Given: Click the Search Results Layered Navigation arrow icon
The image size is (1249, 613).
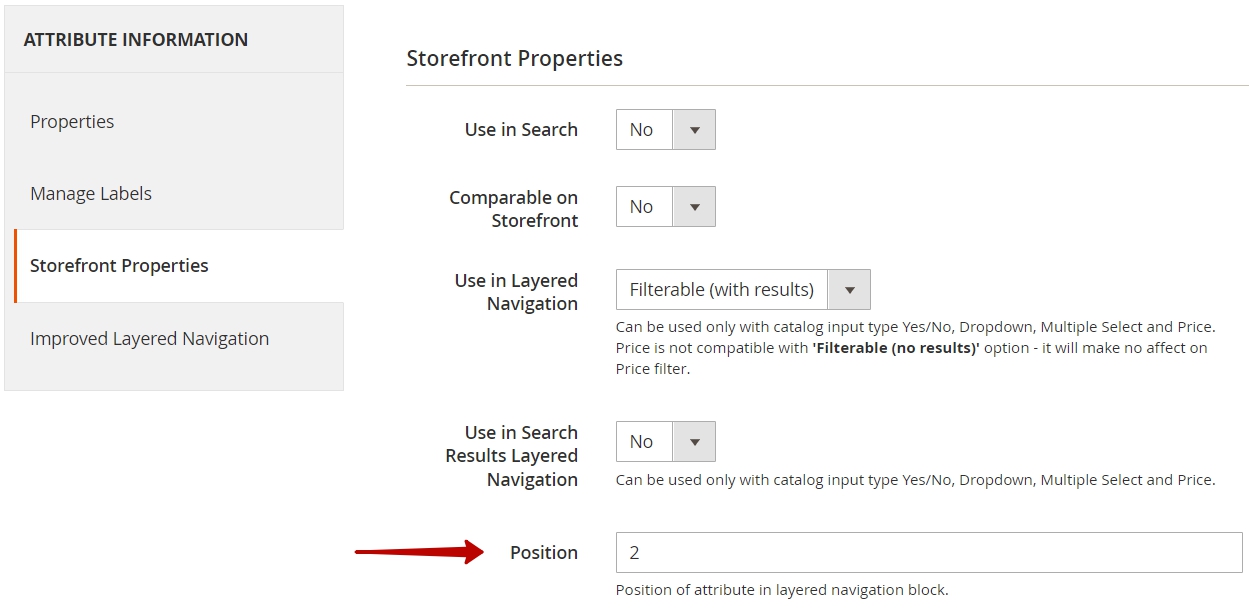Looking at the screenshot, I should point(694,442).
